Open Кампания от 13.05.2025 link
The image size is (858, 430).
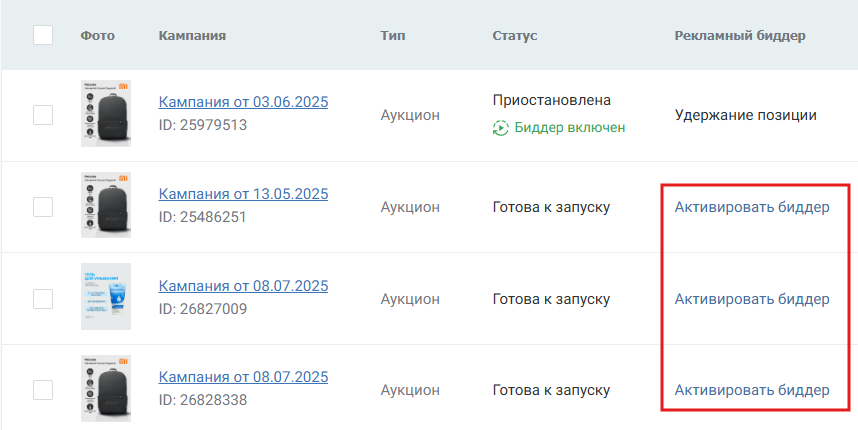[x=244, y=194]
